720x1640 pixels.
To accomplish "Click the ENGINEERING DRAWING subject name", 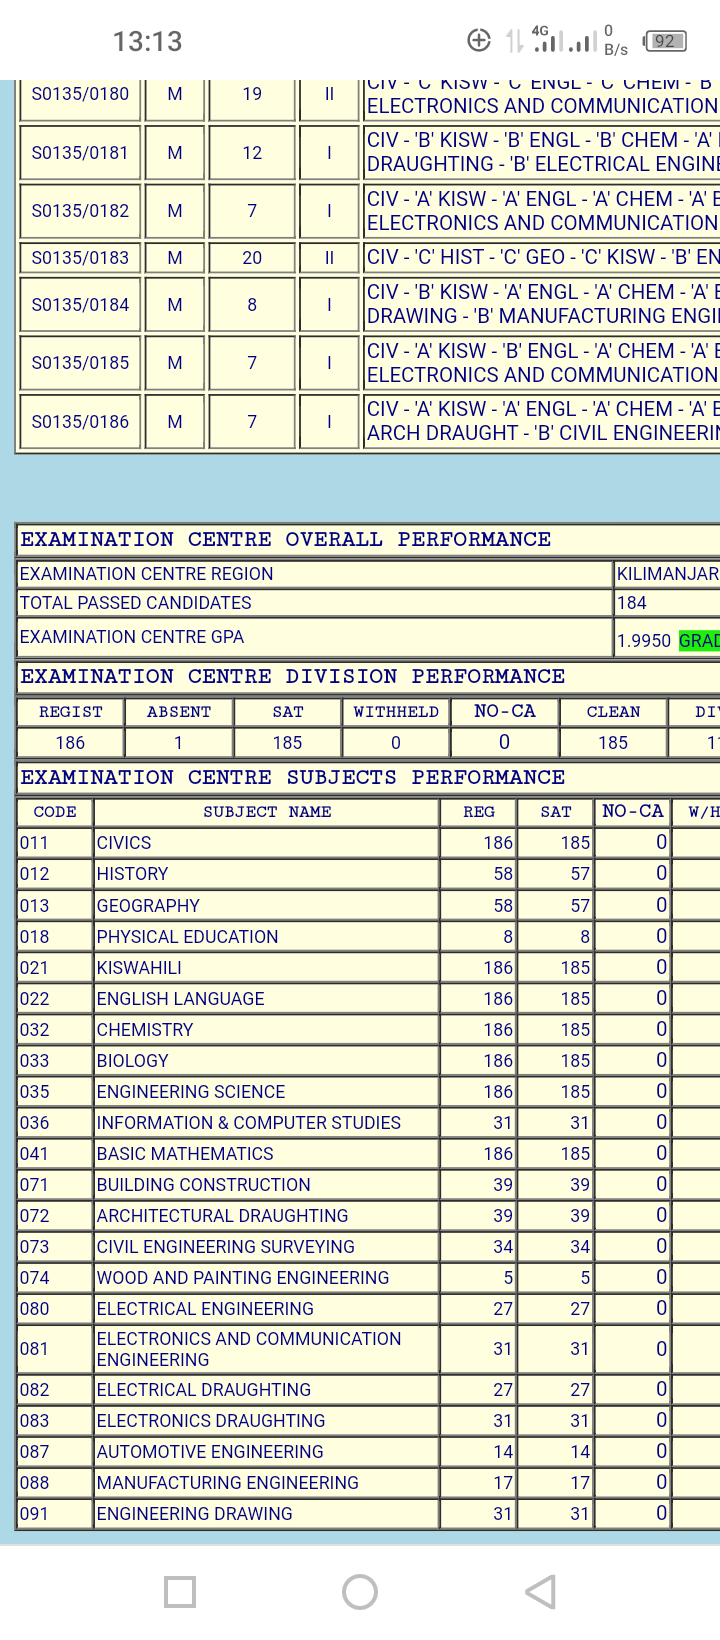I will pos(195,1514).
